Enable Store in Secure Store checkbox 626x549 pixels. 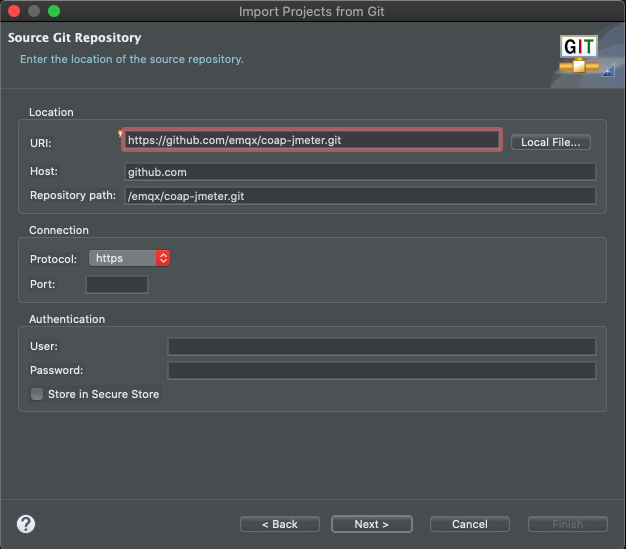click(37, 394)
